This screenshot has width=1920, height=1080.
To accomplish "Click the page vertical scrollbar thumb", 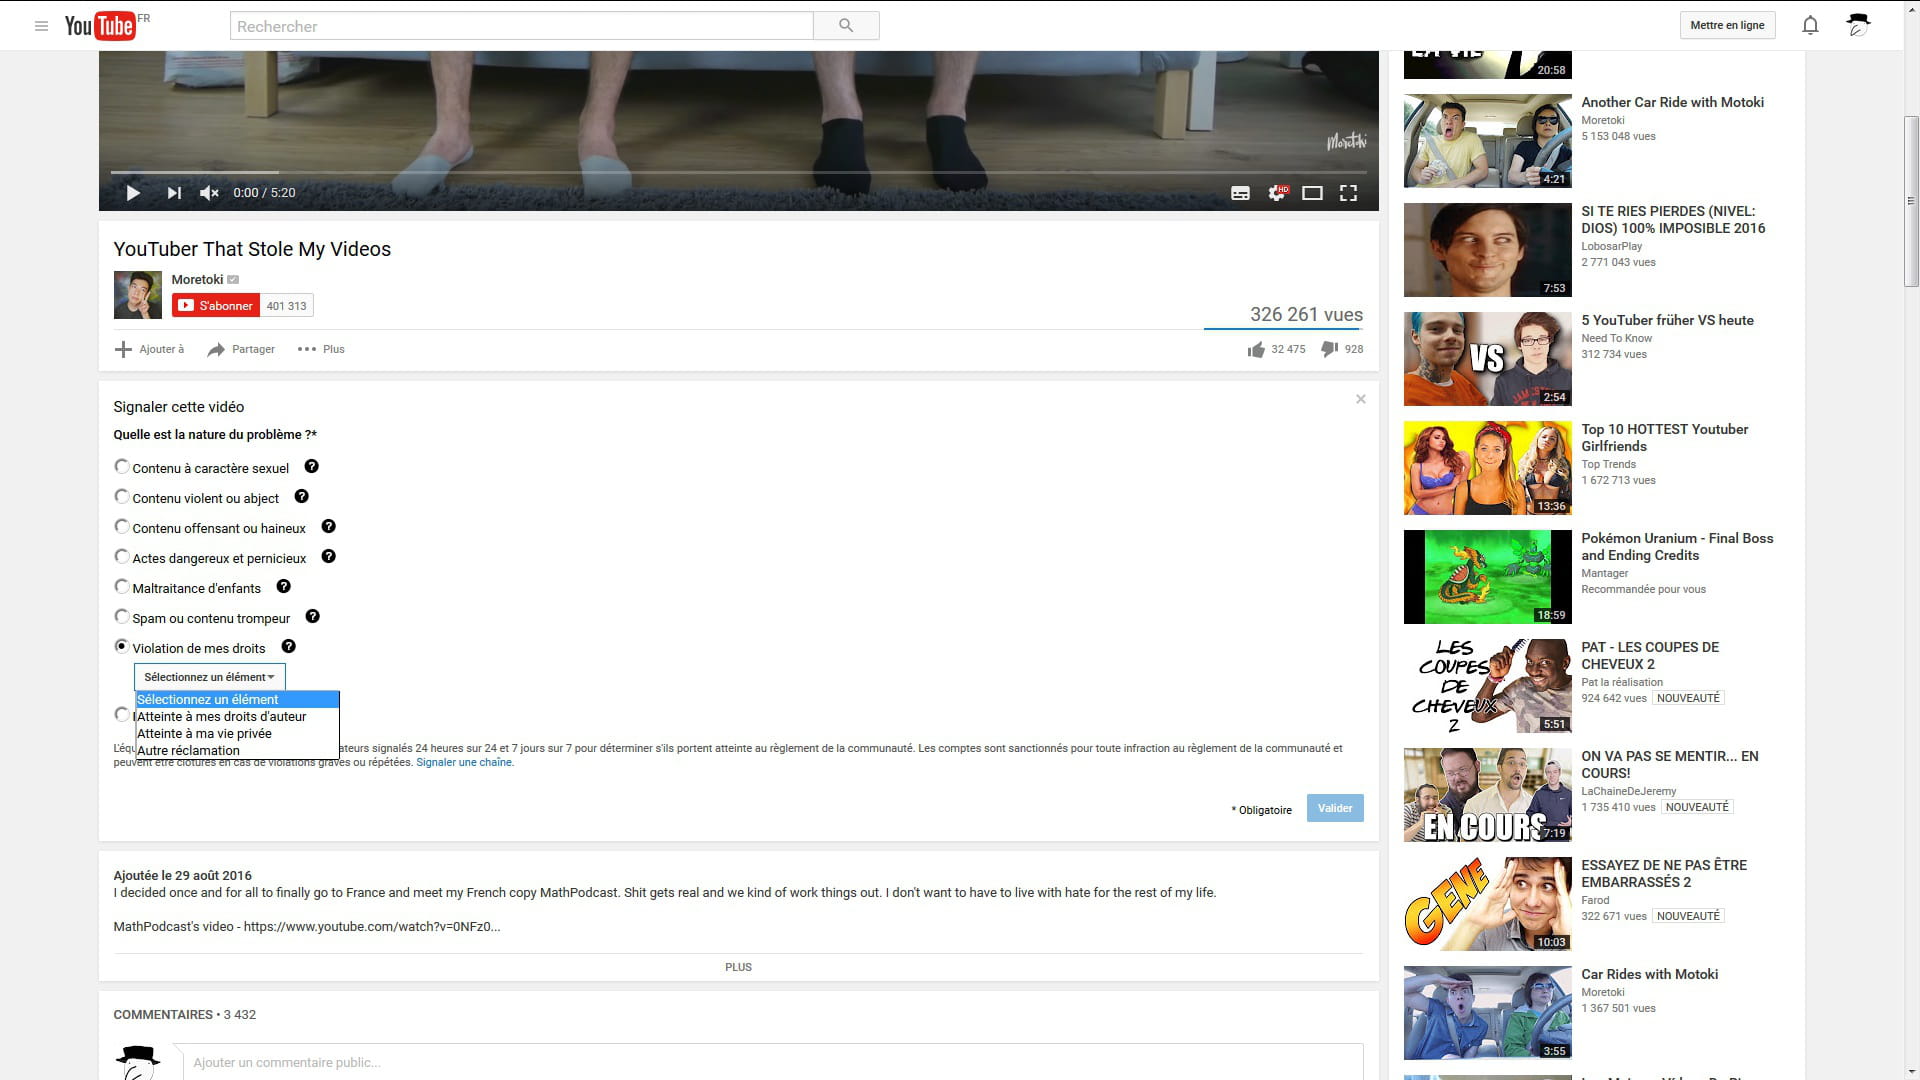I will pos(1911,201).
